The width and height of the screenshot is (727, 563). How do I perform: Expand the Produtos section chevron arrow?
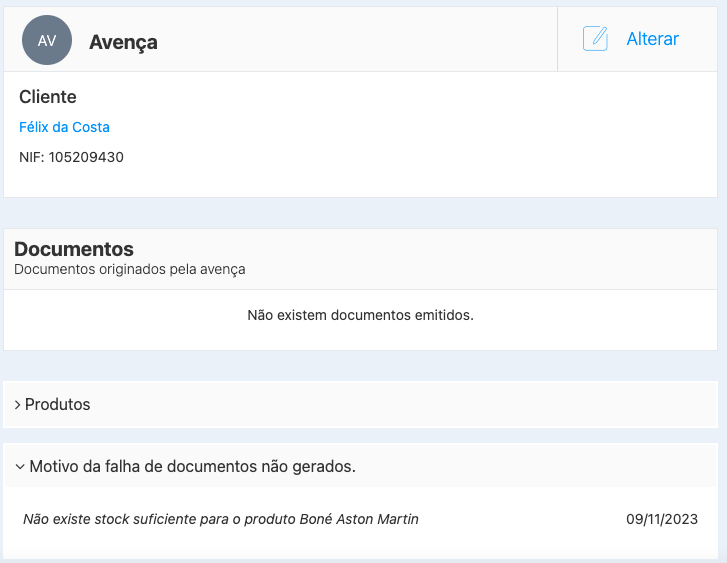[18, 405]
